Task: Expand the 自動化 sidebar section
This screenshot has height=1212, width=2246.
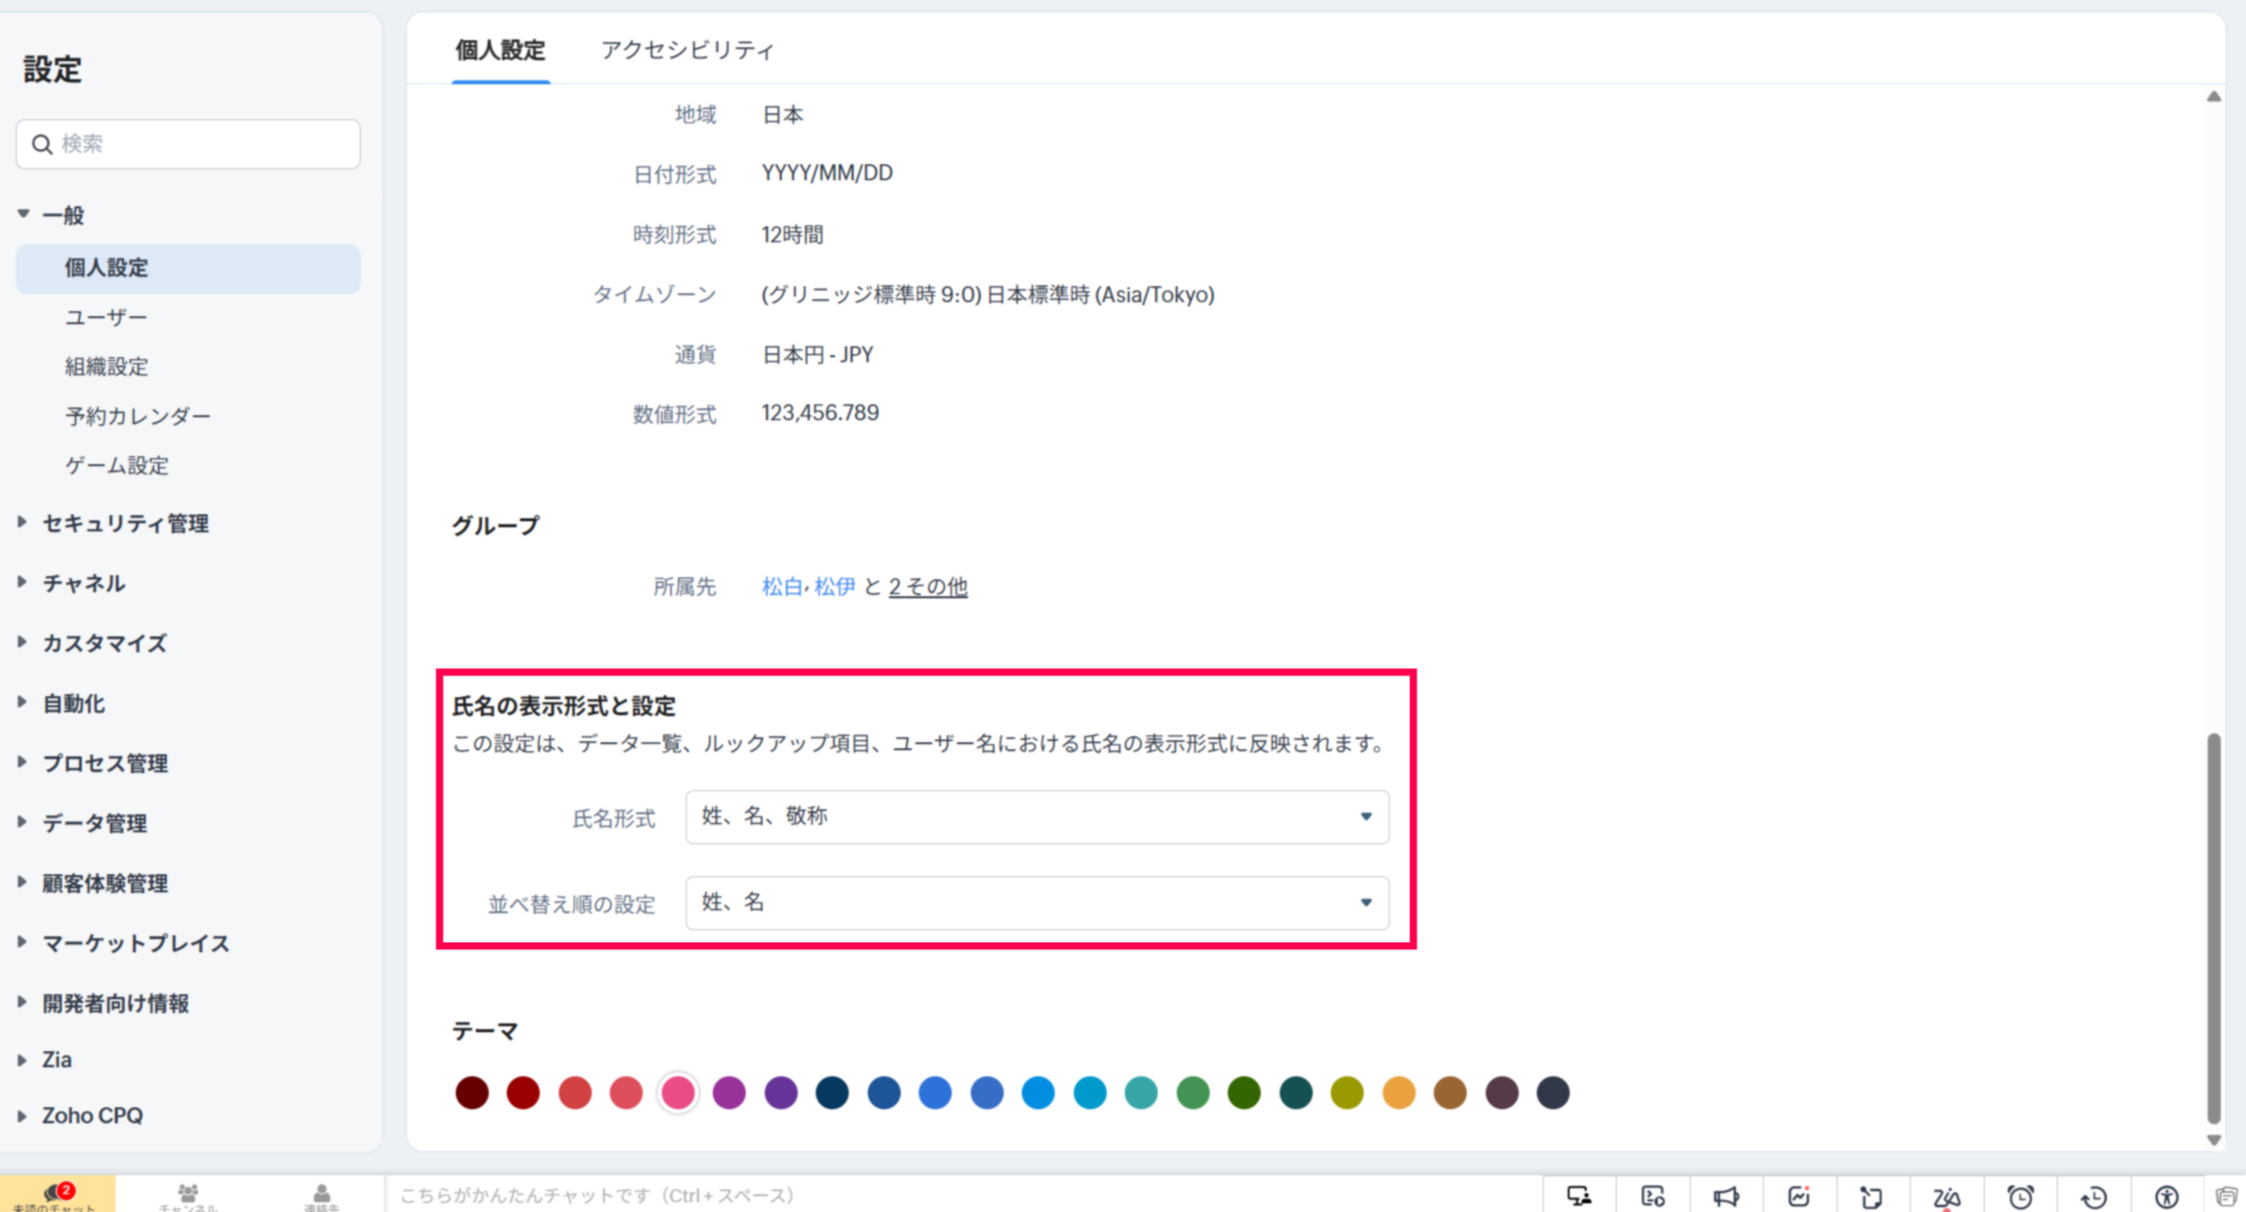Action: click(72, 703)
